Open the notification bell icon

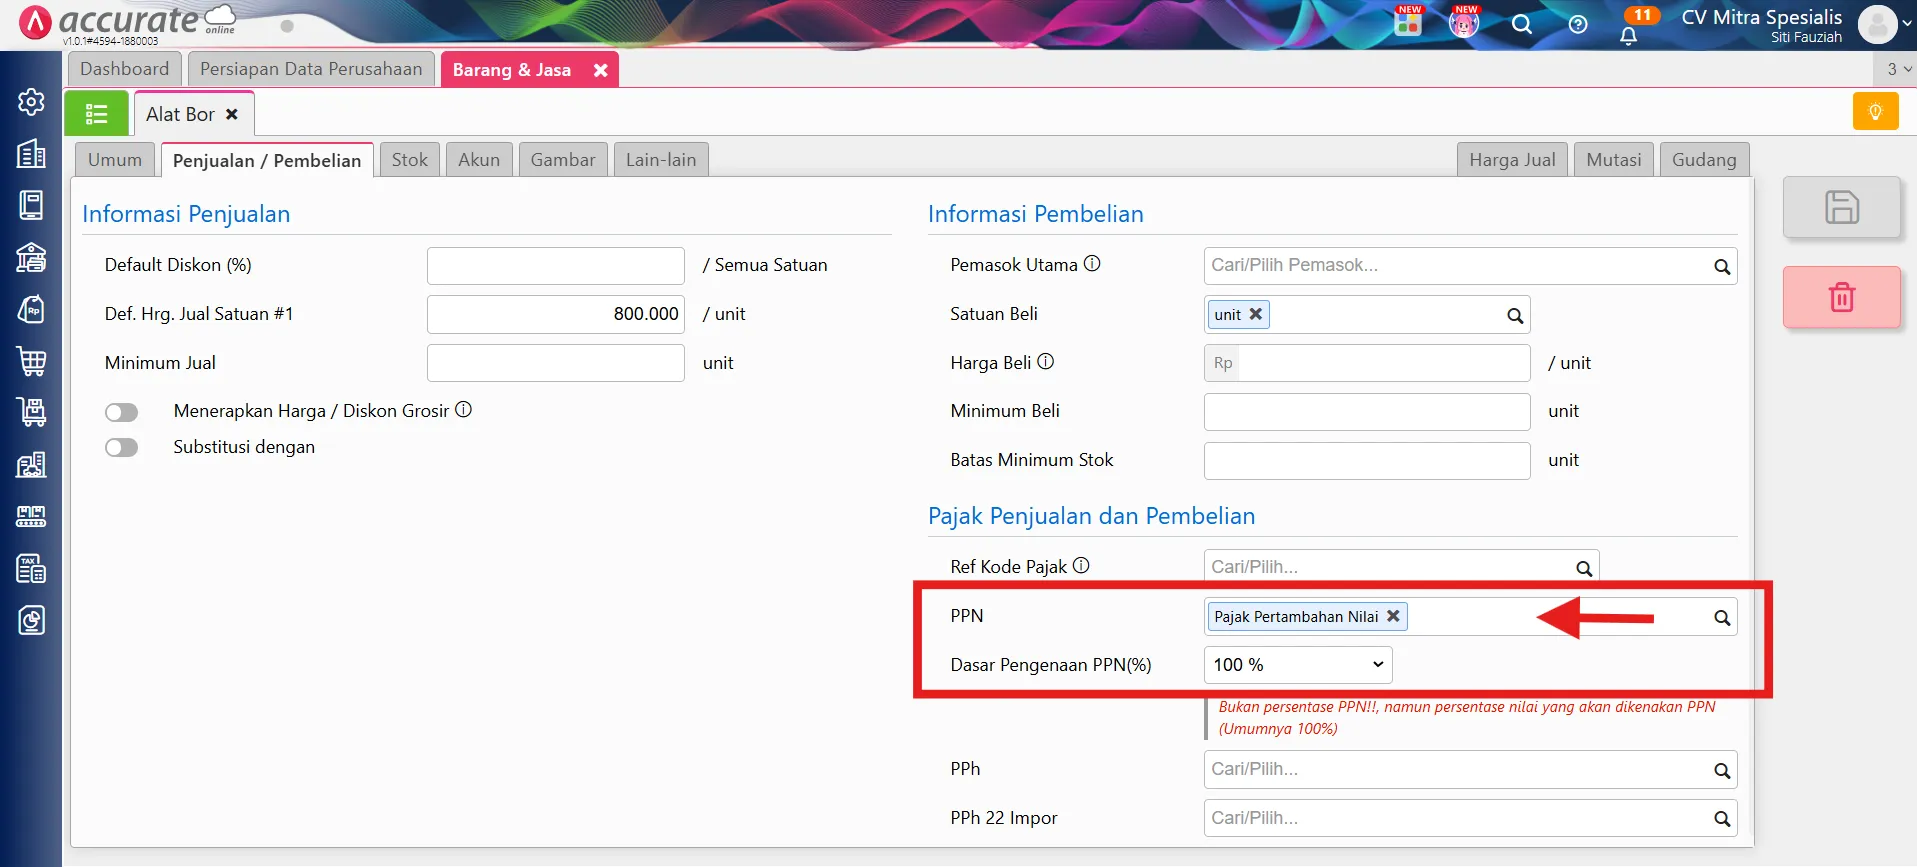coord(1628,36)
